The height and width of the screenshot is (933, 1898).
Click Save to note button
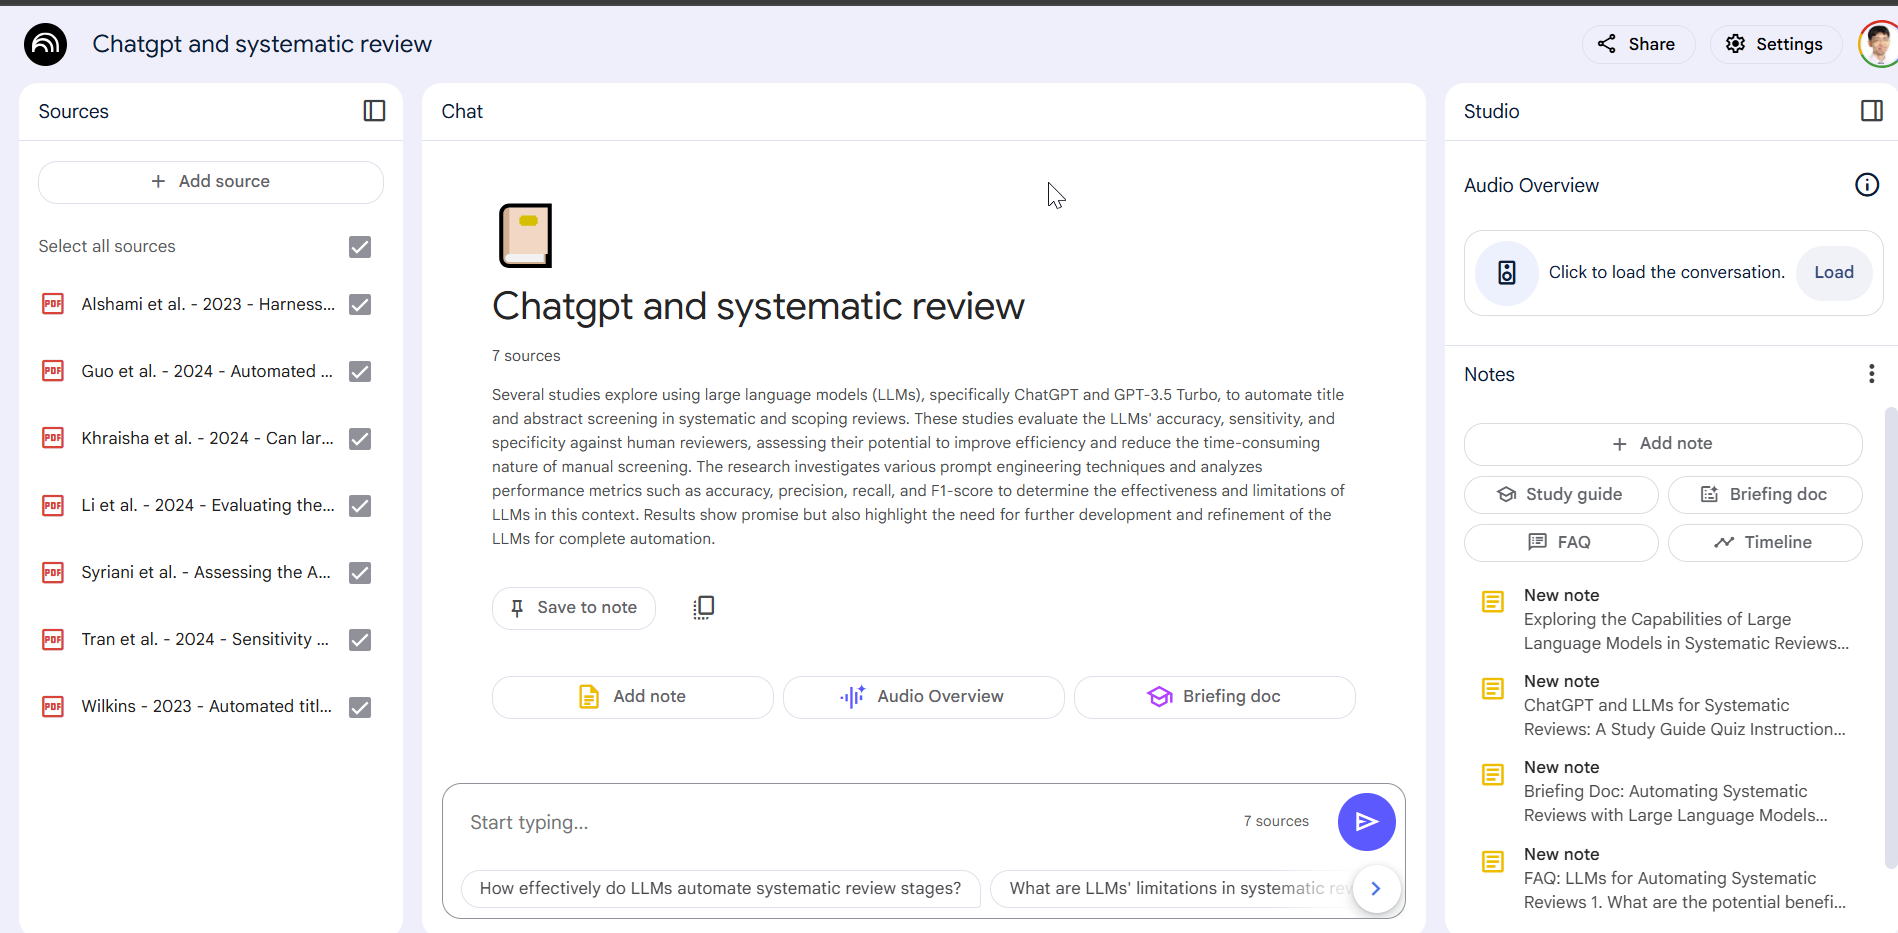pos(573,608)
